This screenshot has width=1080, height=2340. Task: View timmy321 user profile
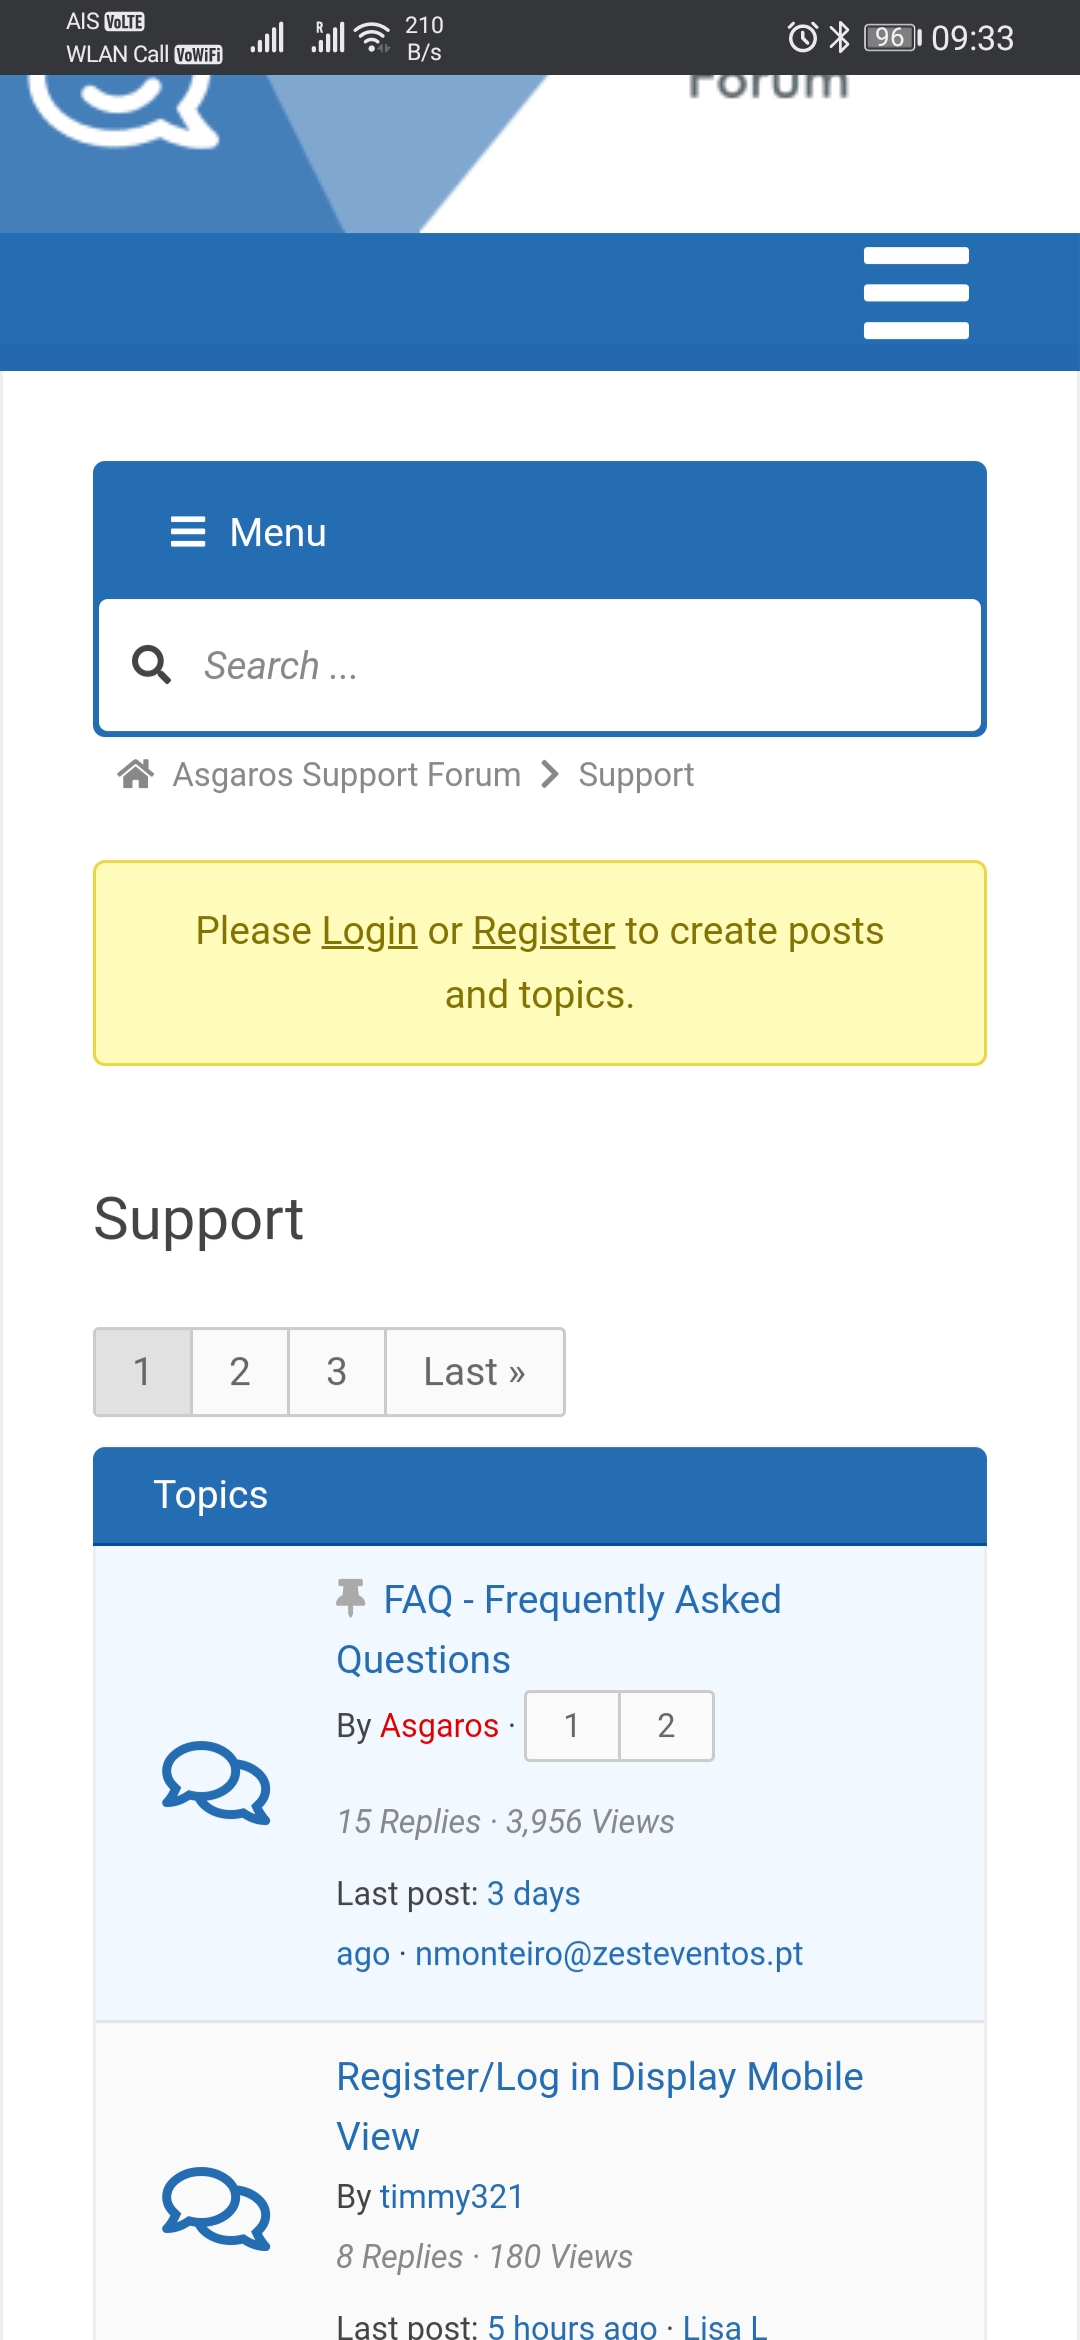451,2197
